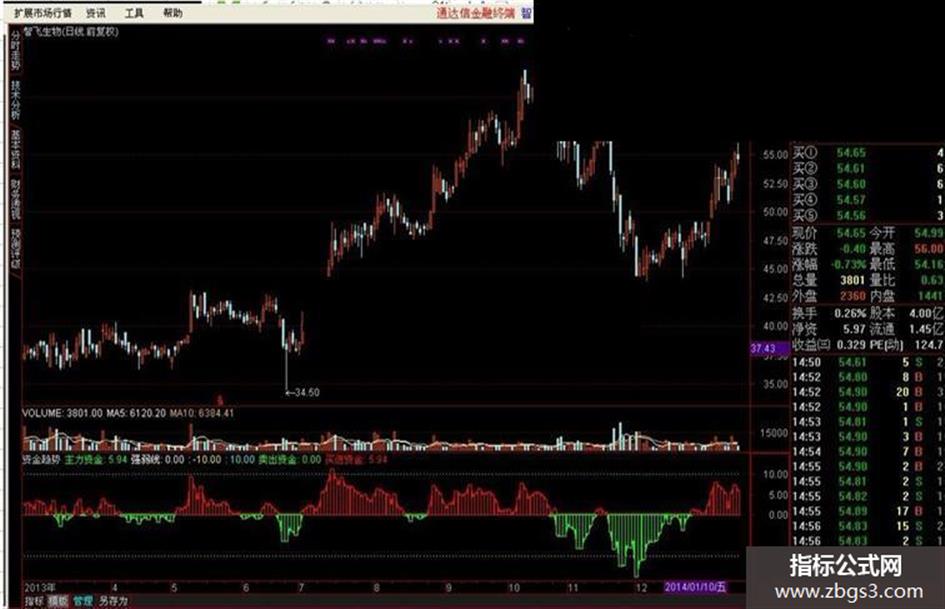Click the 主力资金 5.94 value

click(x=96, y=460)
